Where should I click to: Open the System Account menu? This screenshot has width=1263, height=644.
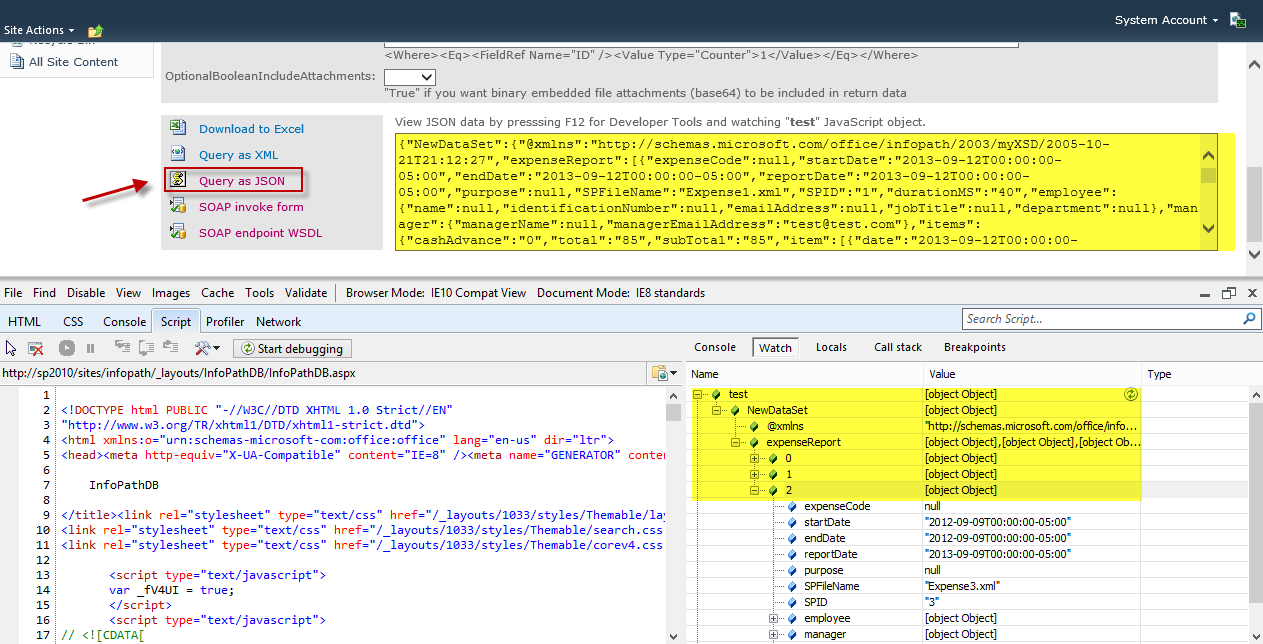1166,20
